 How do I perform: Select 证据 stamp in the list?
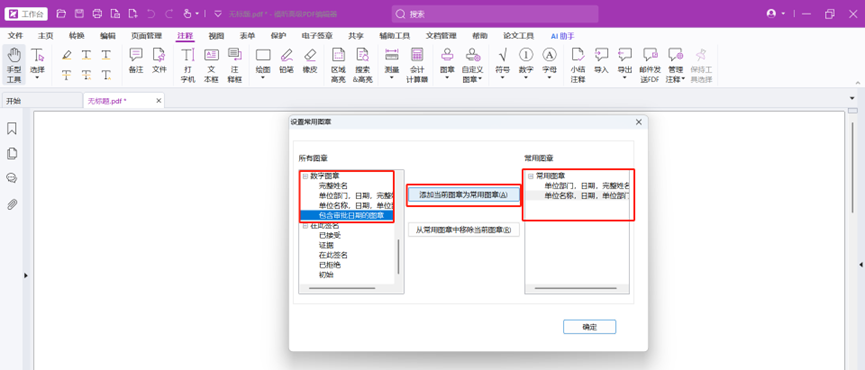(x=327, y=245)
